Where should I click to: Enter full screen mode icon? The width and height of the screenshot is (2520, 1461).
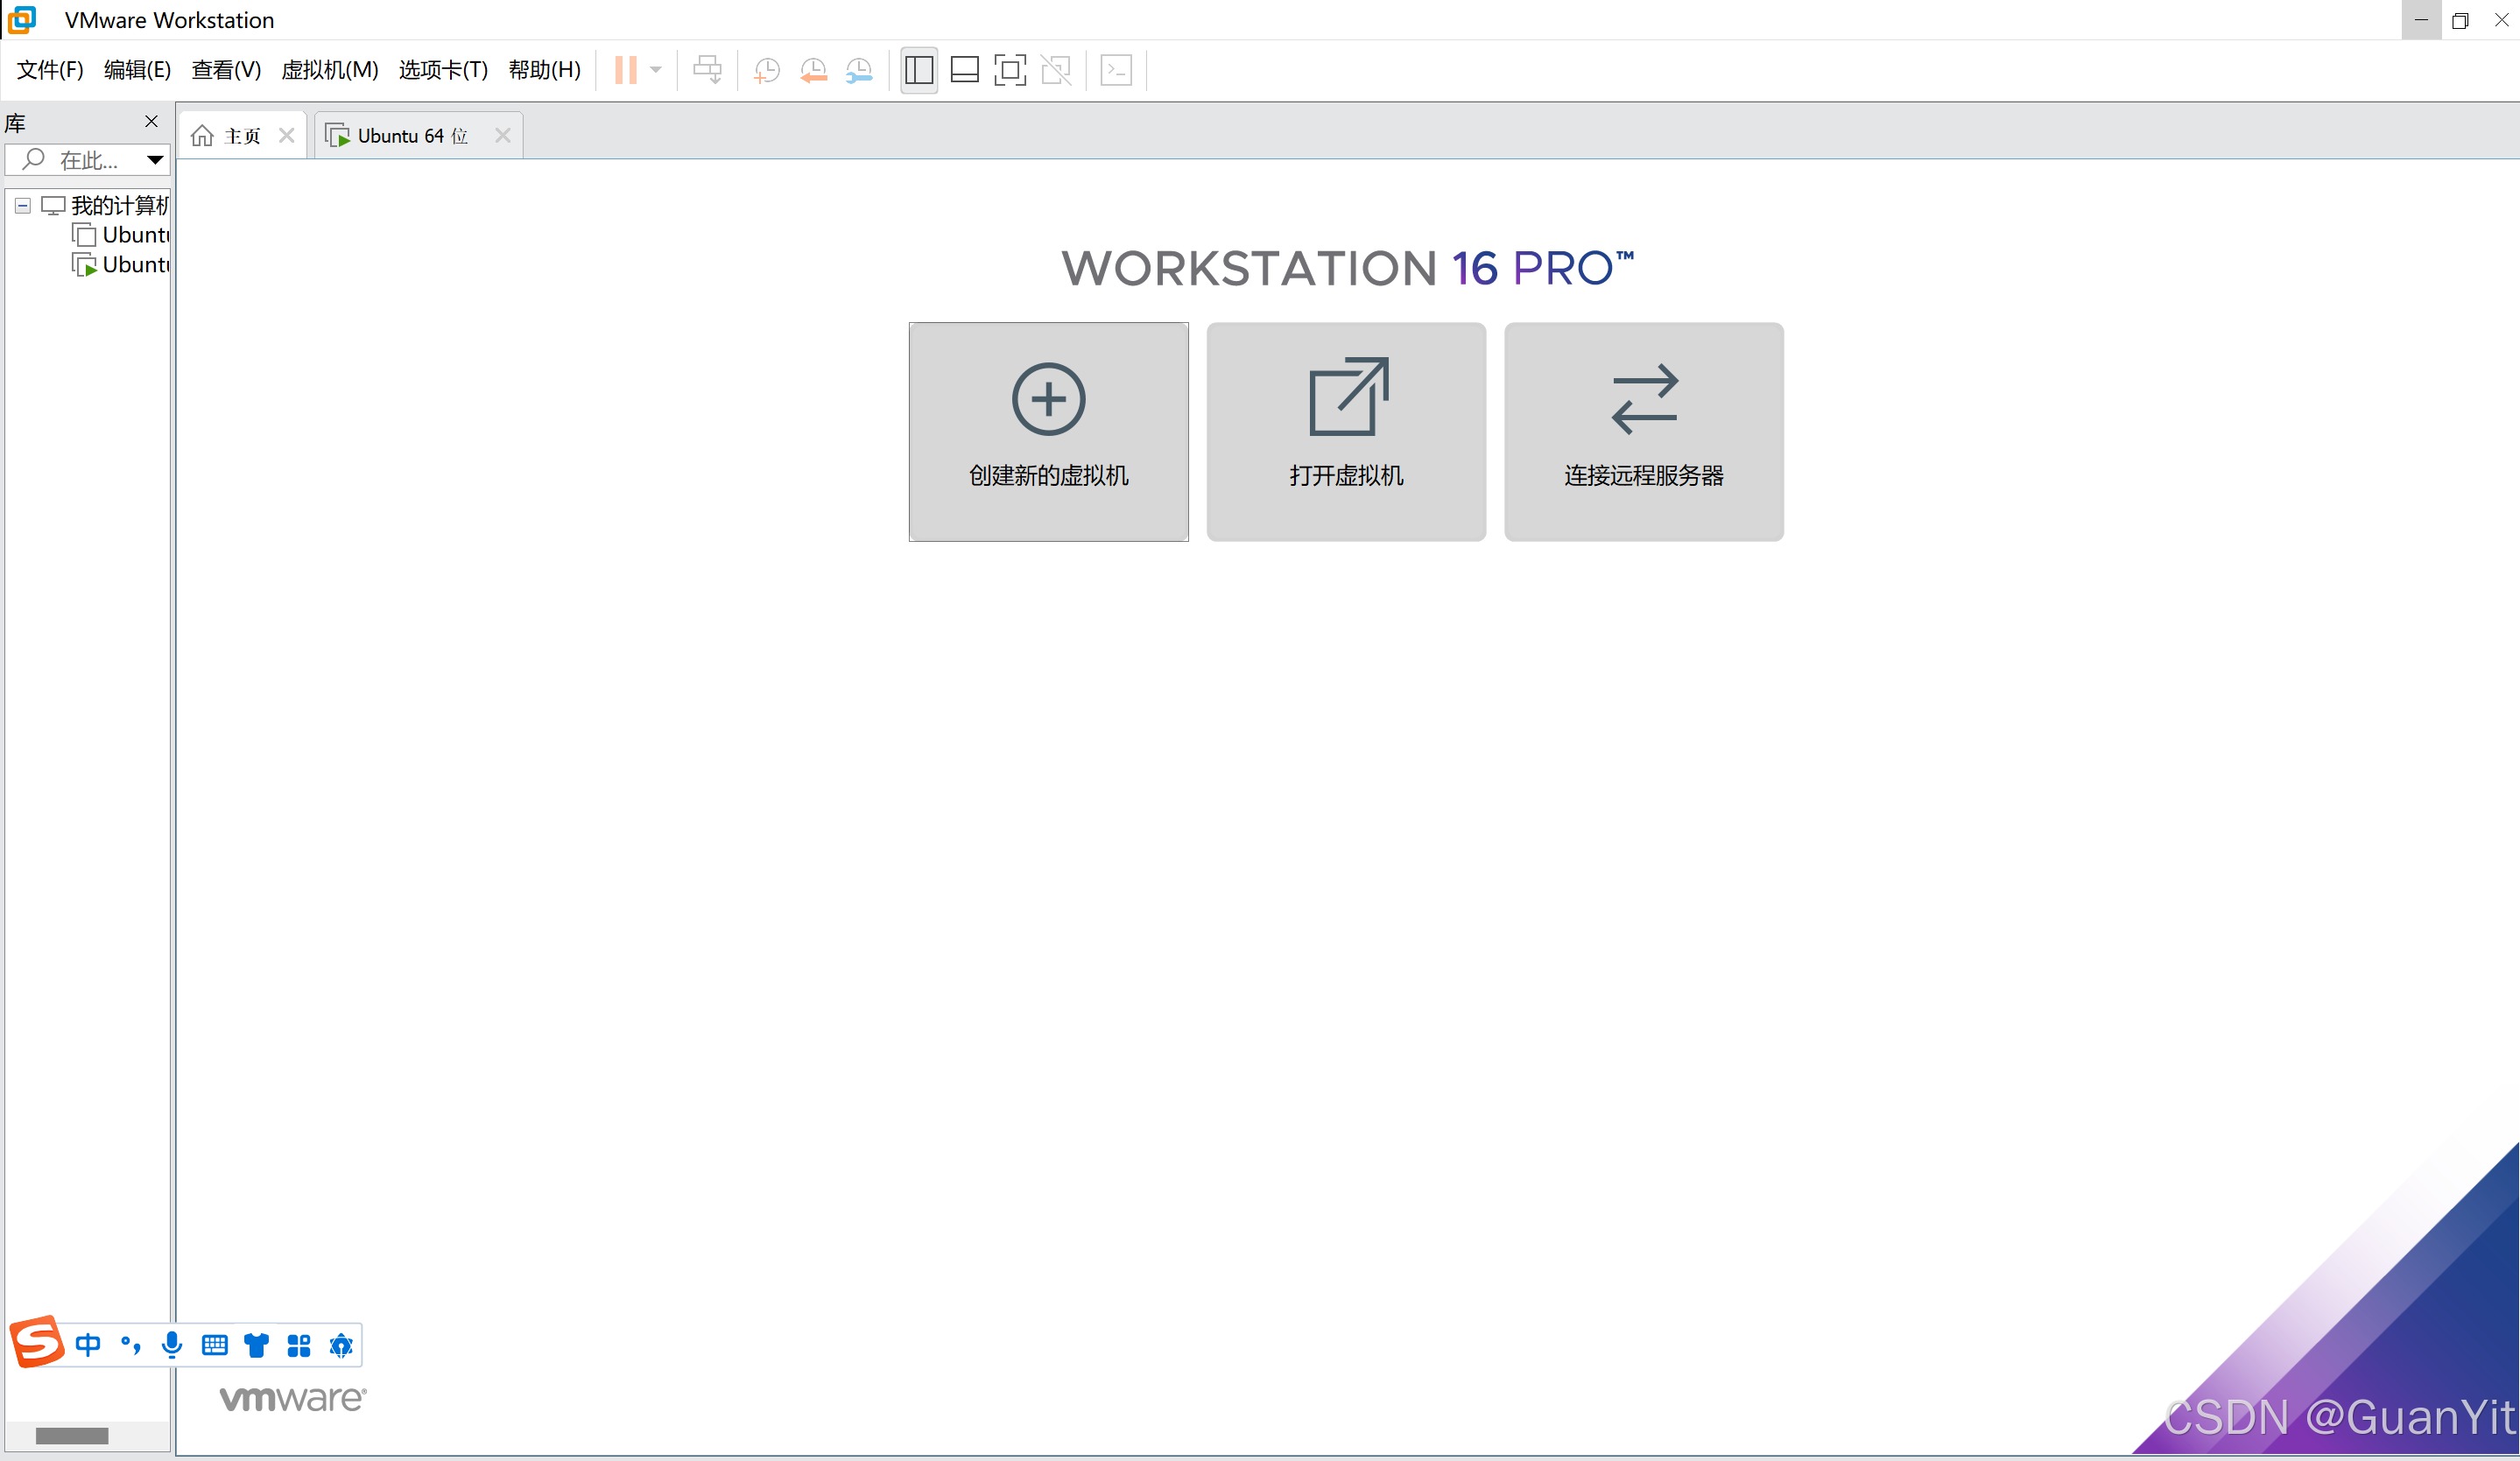pos(1010,70)
